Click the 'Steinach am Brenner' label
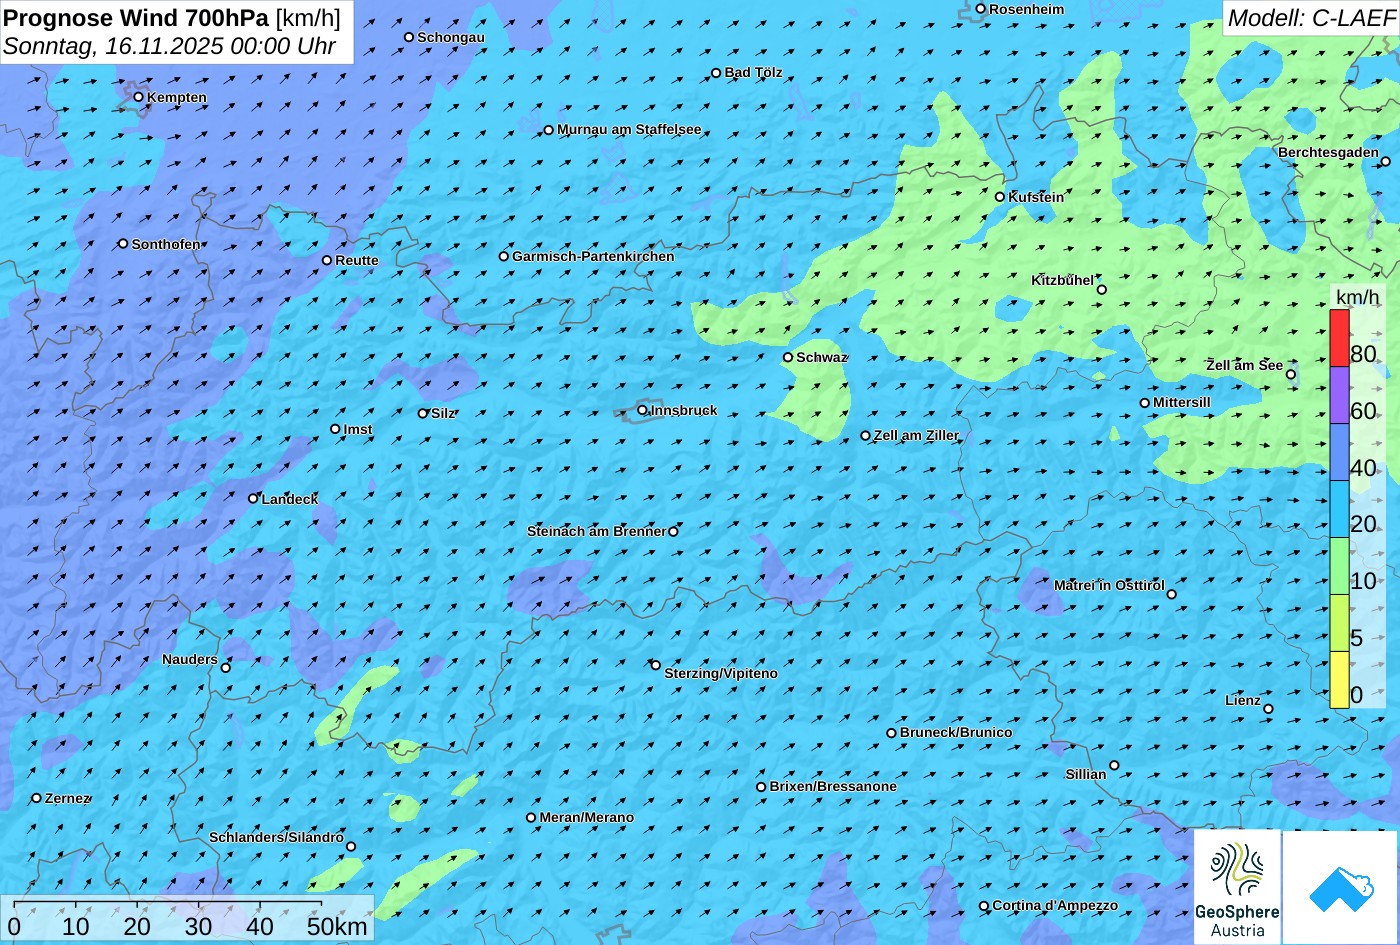This screenshot has height=945, width=1400. coord(596,531)
